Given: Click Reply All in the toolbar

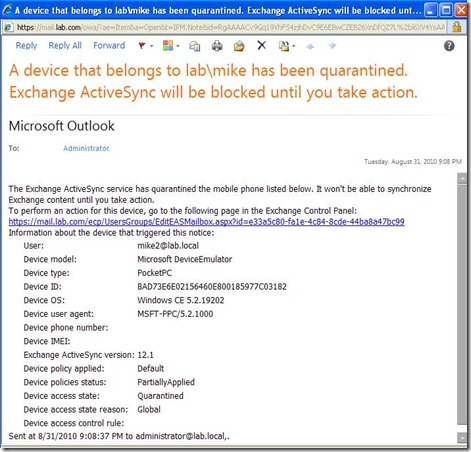Looking at the screenshot, I should [65, 46].
